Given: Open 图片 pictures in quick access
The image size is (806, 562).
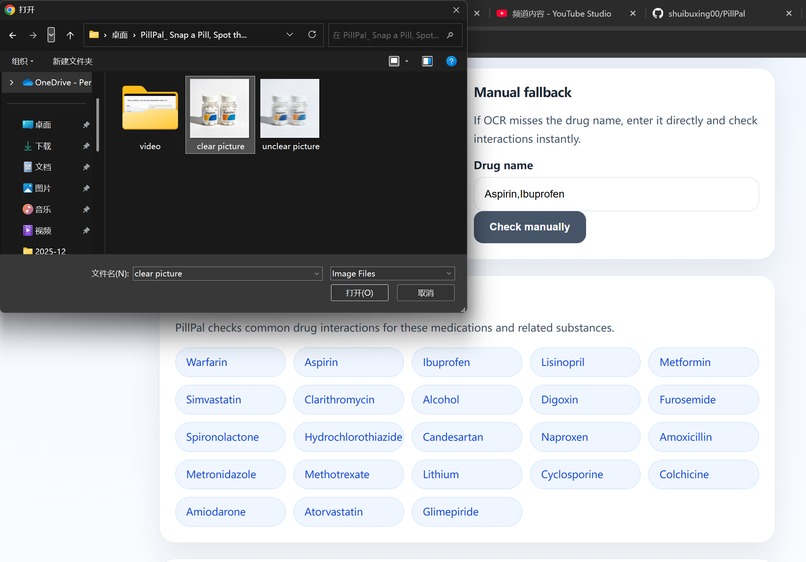Looking at the screenshot, I should click(x=37, y=188).
